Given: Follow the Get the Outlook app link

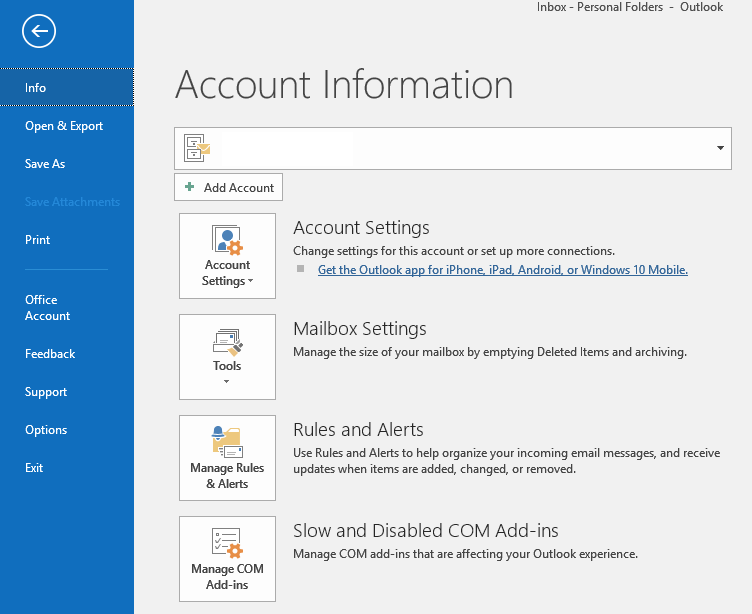Looking at the screenshot, I should 503,270.
